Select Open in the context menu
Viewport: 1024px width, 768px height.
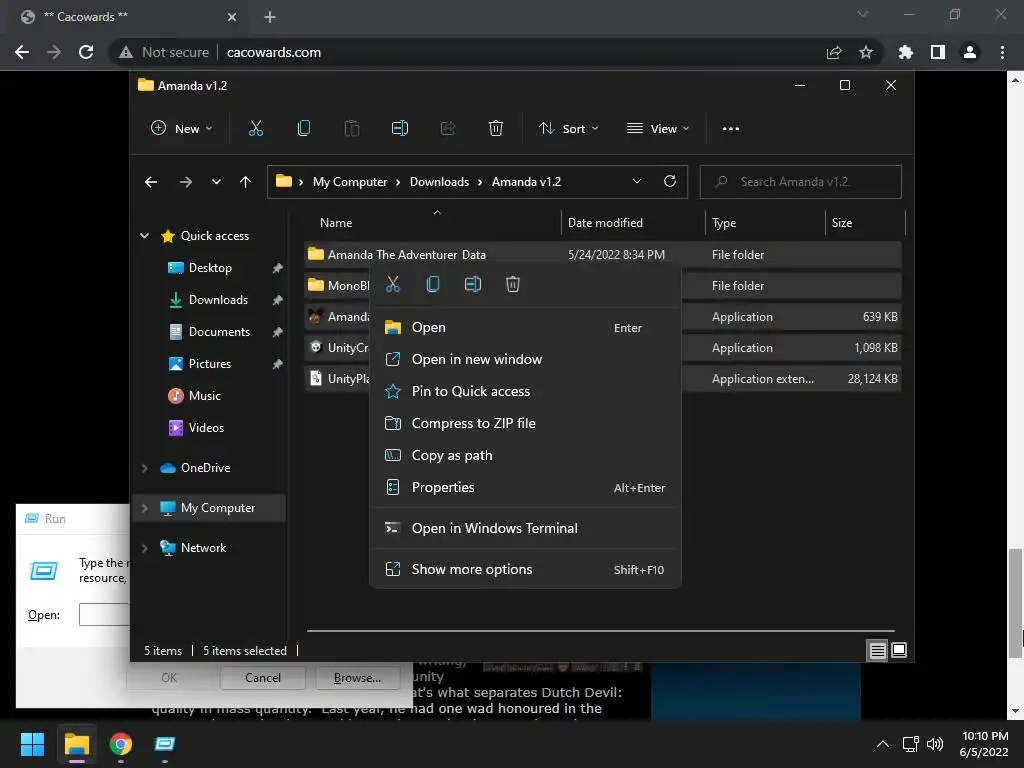[525, 328]
